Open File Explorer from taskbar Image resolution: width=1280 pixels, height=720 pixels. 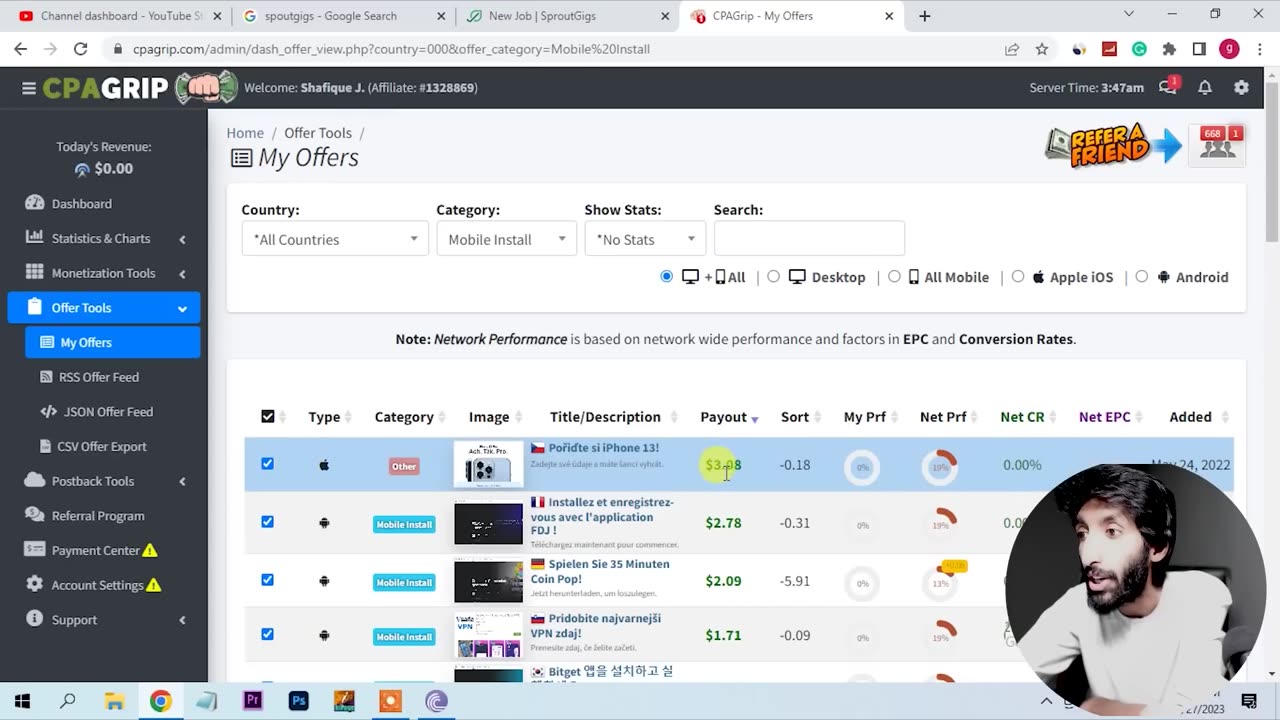[x=114, y=701]
